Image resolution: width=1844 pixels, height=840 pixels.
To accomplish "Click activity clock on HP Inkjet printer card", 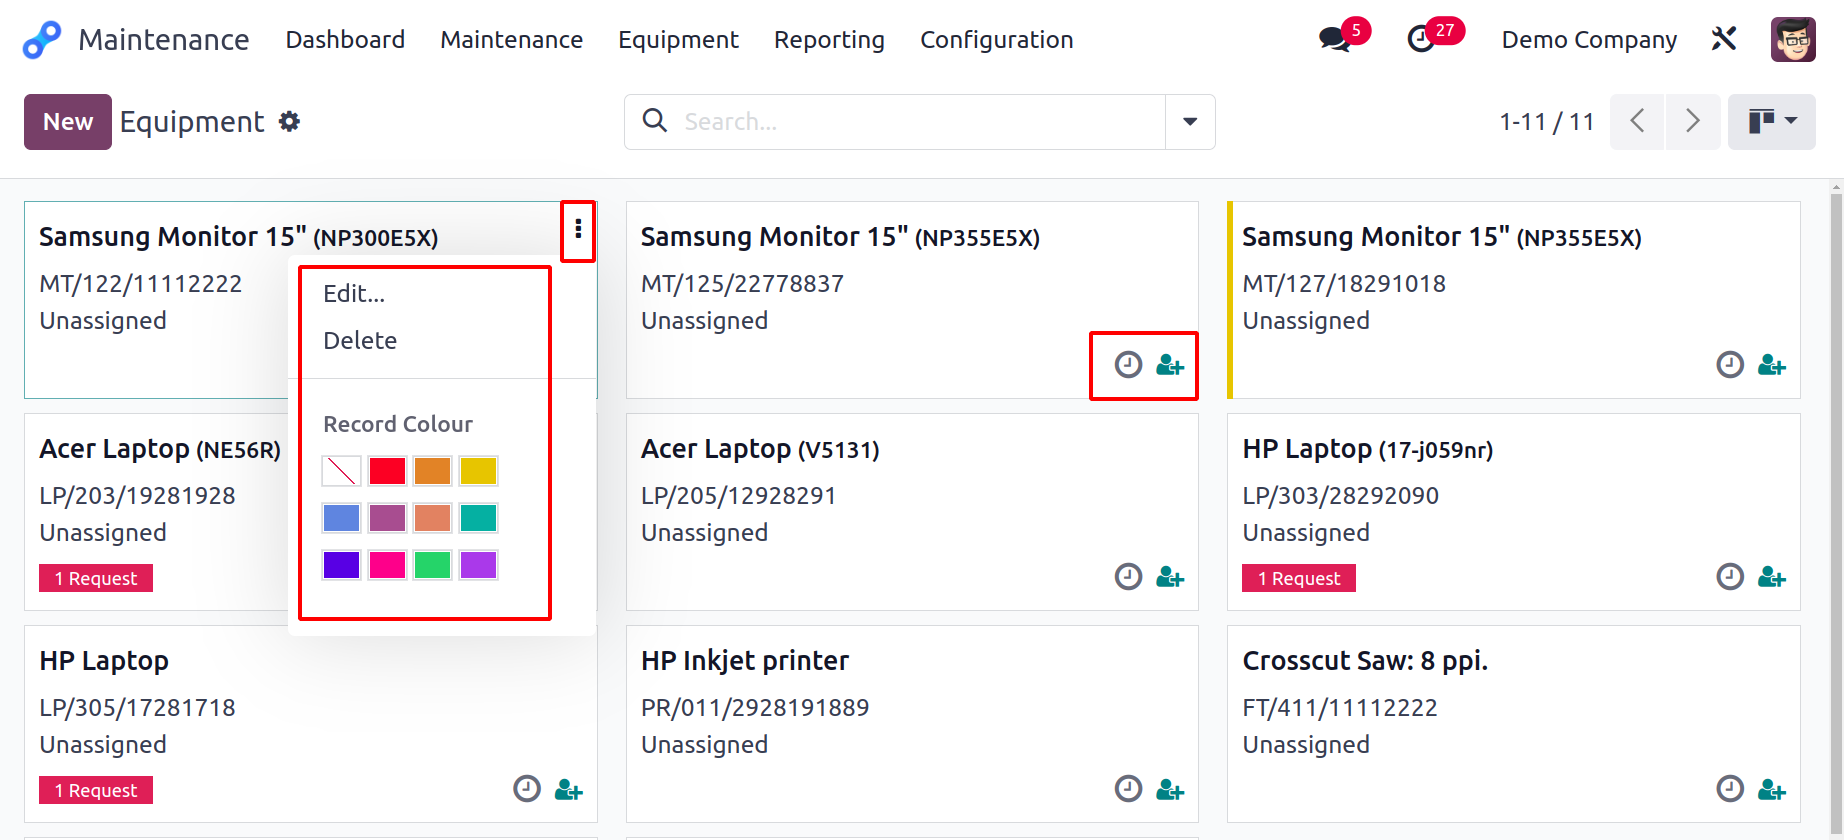I will click(x=1128, y=789).
